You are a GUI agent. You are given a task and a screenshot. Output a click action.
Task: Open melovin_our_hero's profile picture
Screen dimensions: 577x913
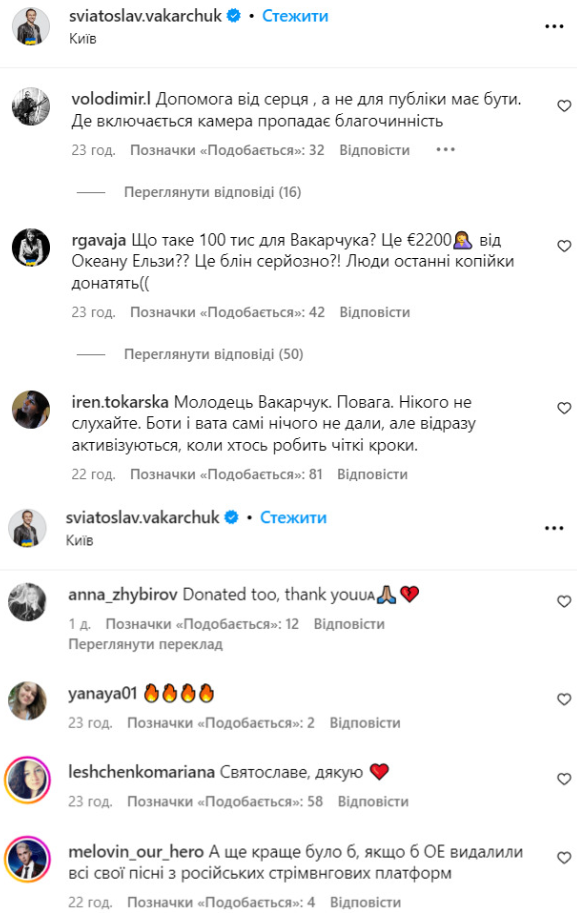27,859
